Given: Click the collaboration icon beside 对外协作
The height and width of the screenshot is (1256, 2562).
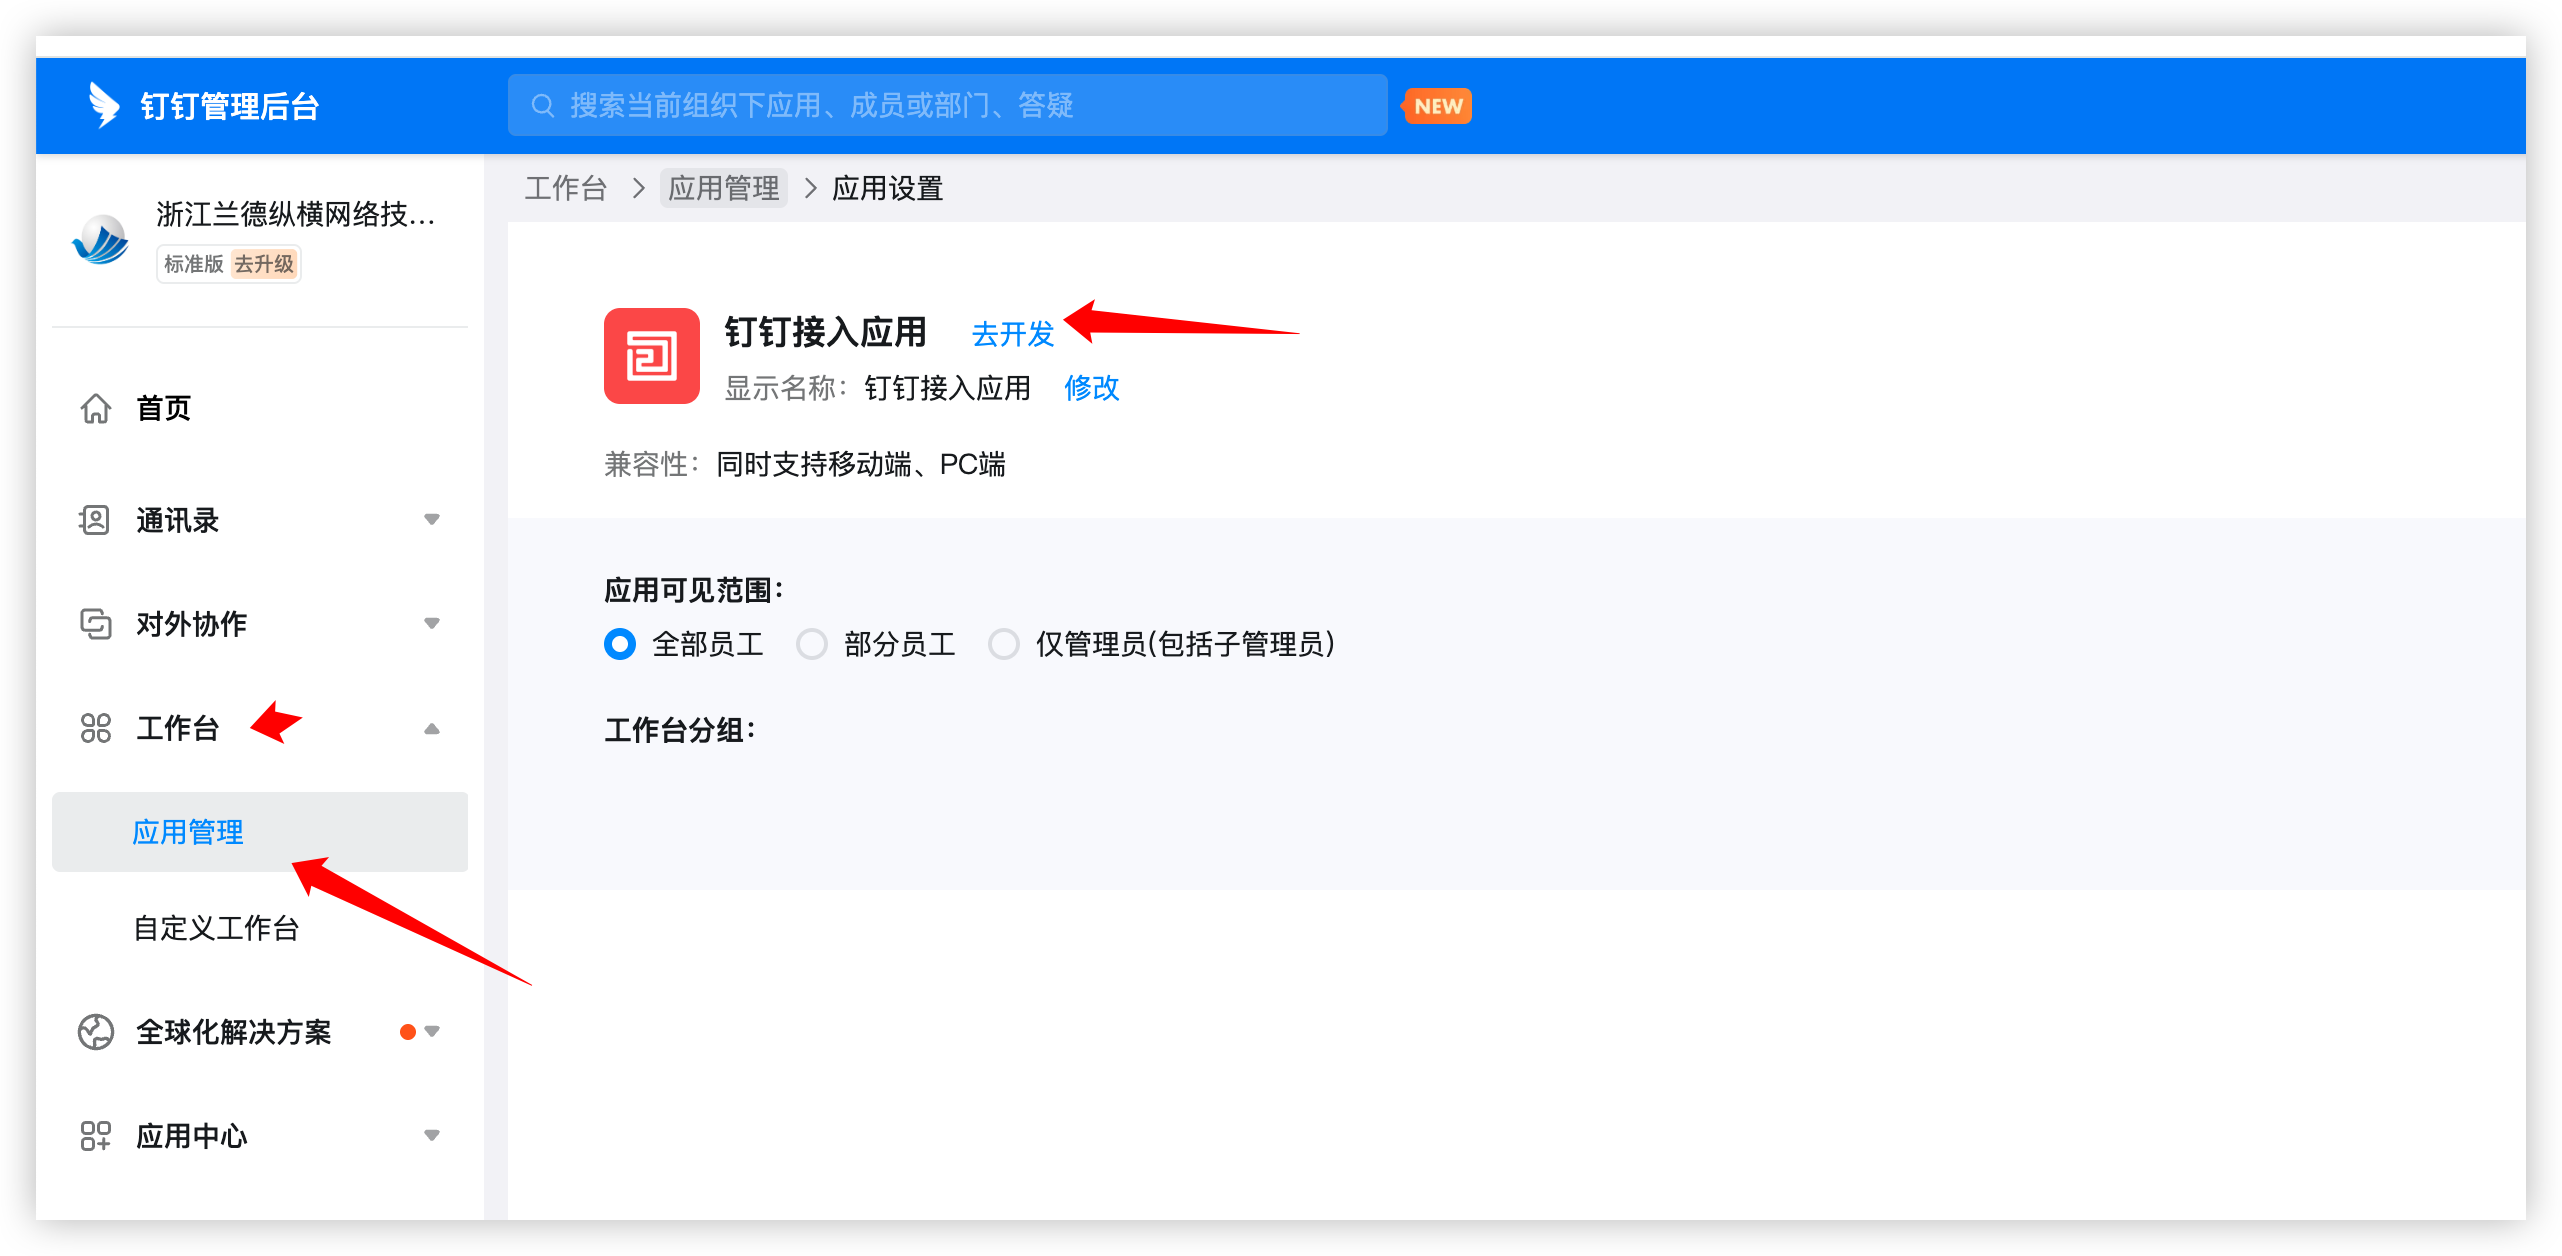Looking at the screenshot, I should (x=96, y=624).
